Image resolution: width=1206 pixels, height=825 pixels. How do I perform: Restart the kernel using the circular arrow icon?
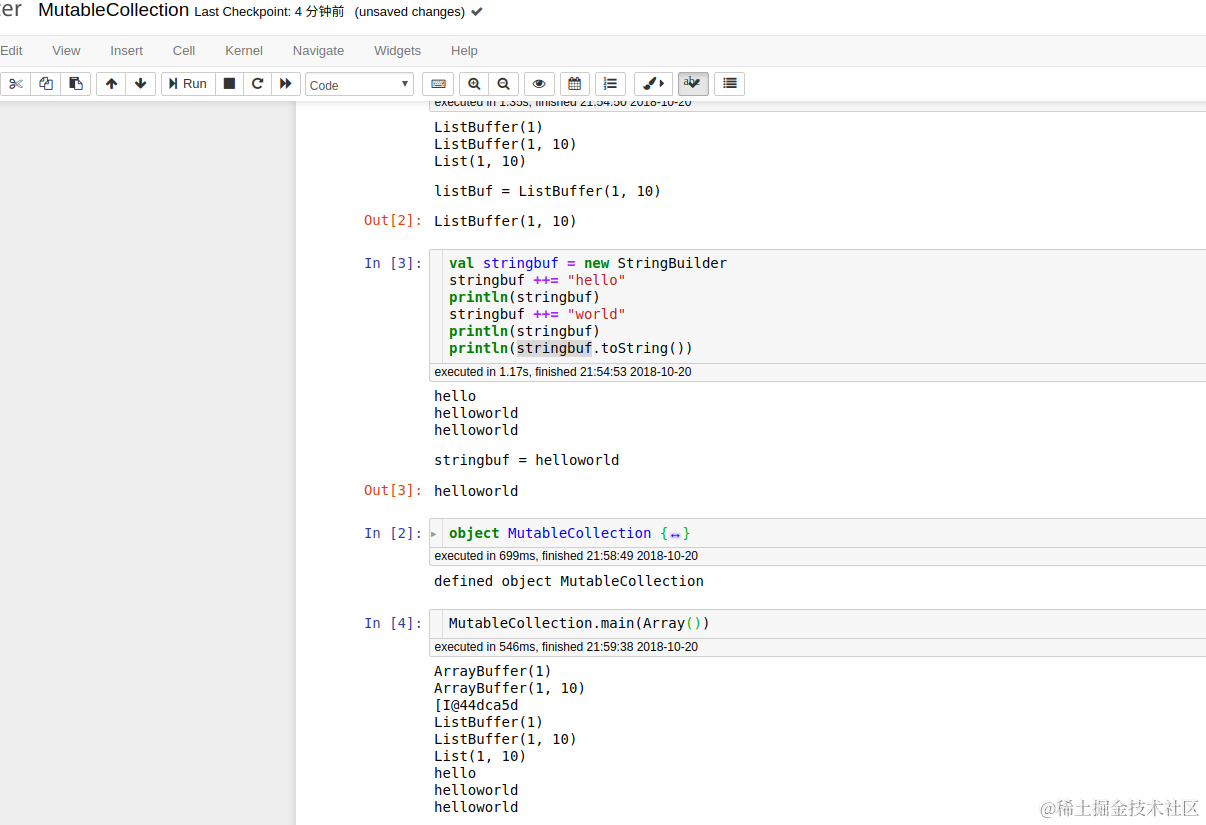pos(257,83)
